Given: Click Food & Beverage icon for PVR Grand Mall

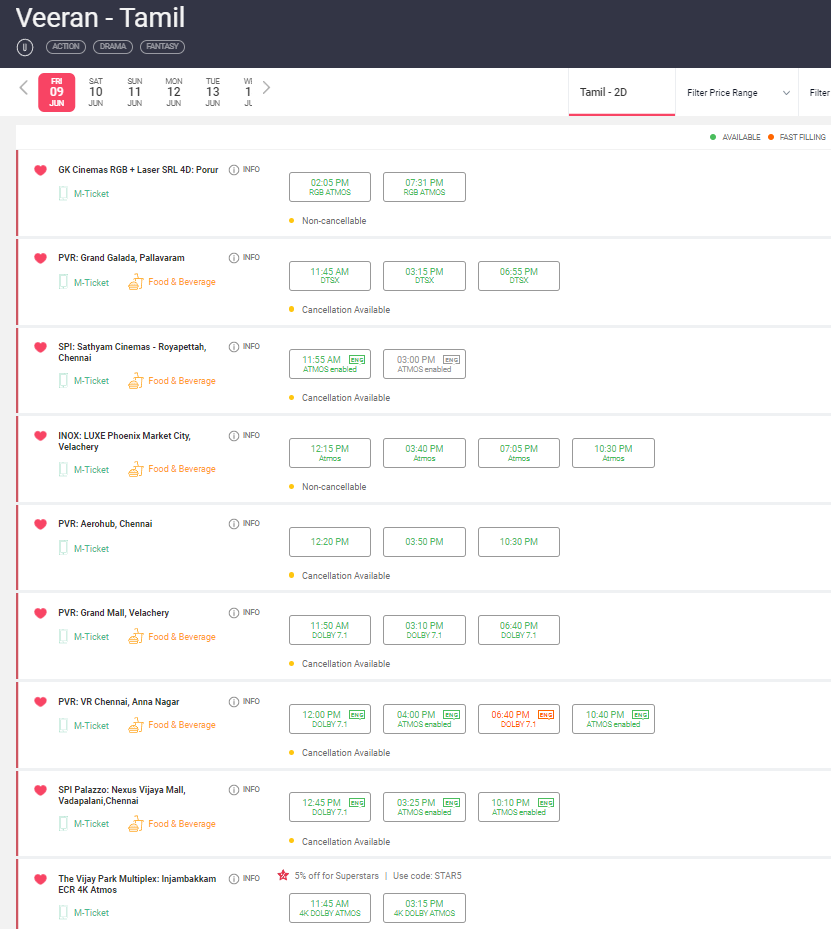Looking at the screenshot, I should point(136,637).
